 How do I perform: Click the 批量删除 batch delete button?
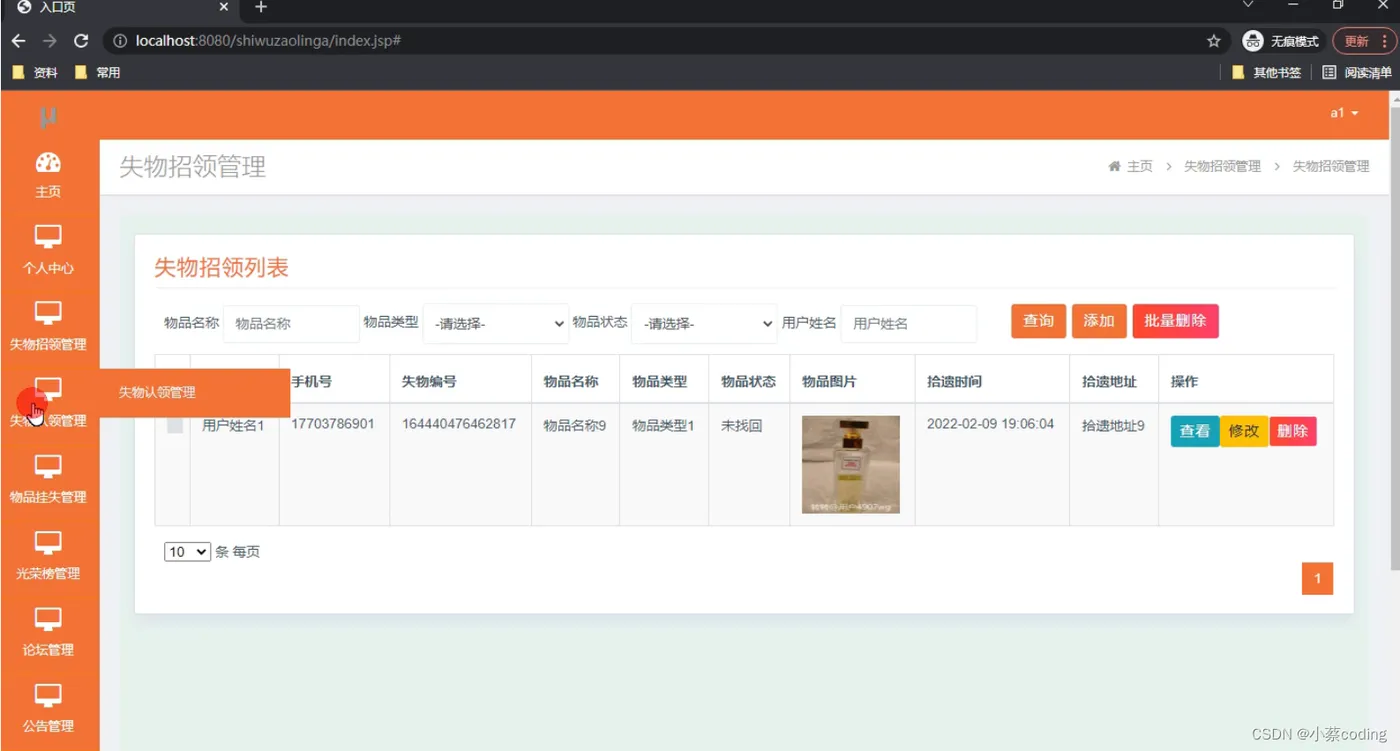(1175, 321)
